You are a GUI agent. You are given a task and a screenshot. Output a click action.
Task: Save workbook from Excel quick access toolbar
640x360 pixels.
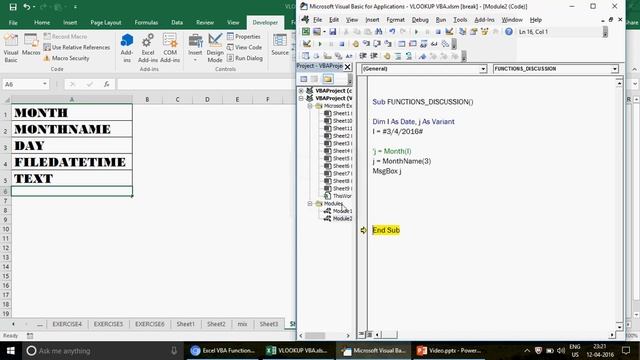[13, 7]
